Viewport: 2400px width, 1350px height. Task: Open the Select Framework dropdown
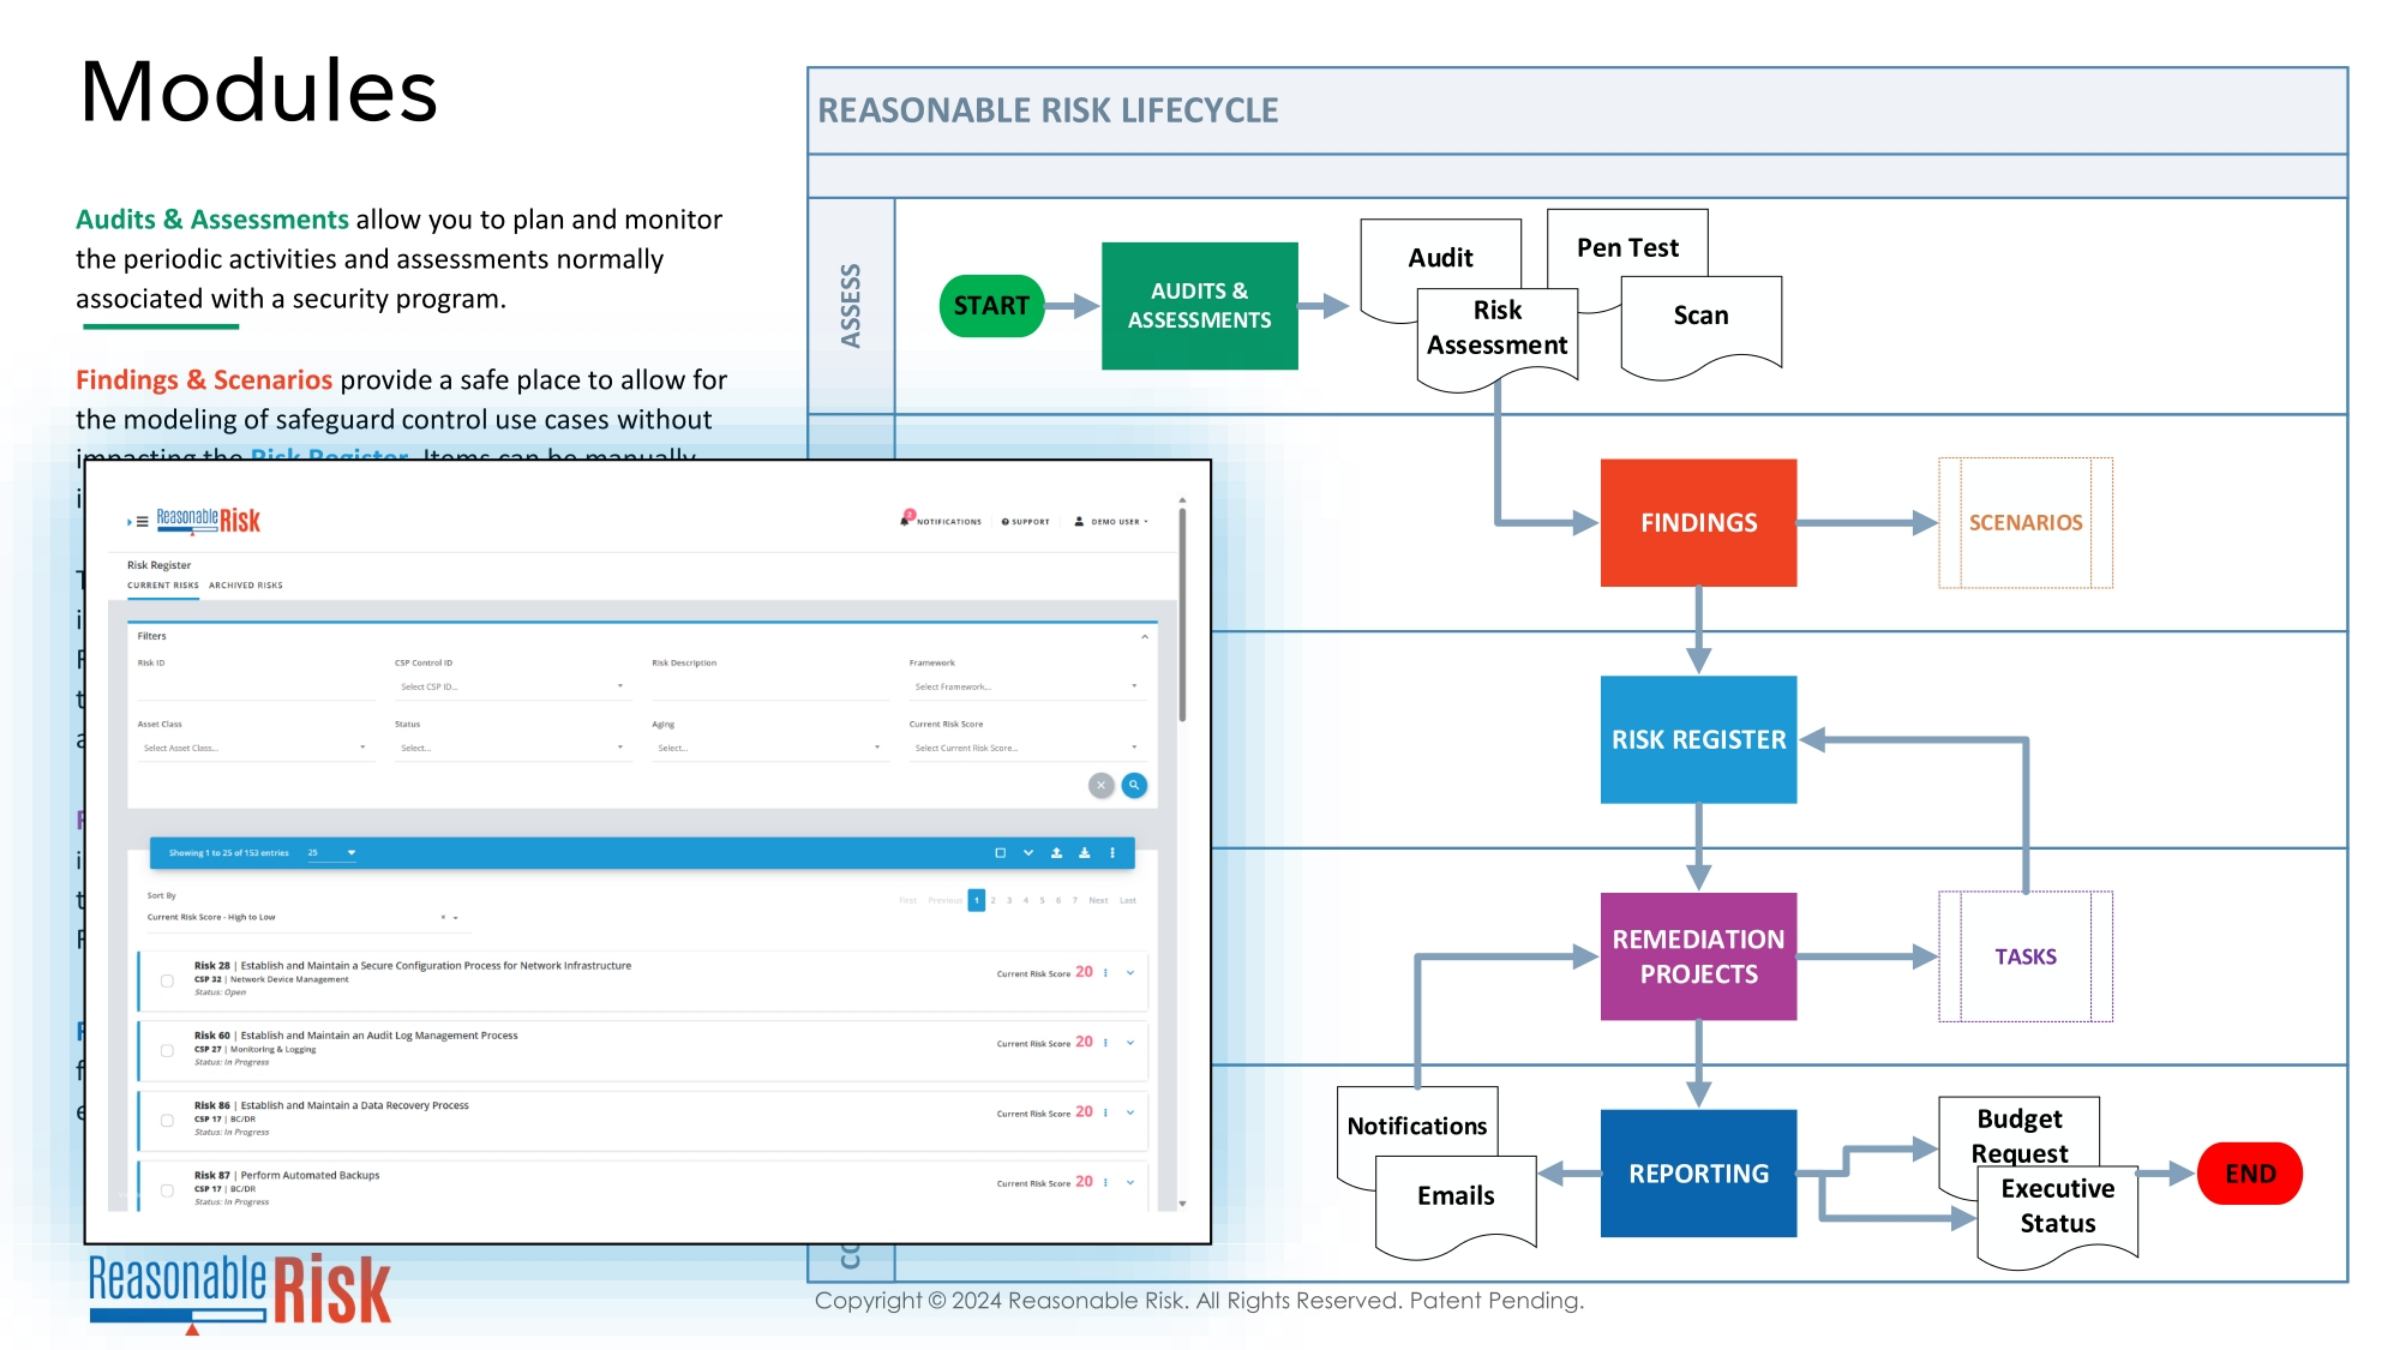click(1024, 687)
